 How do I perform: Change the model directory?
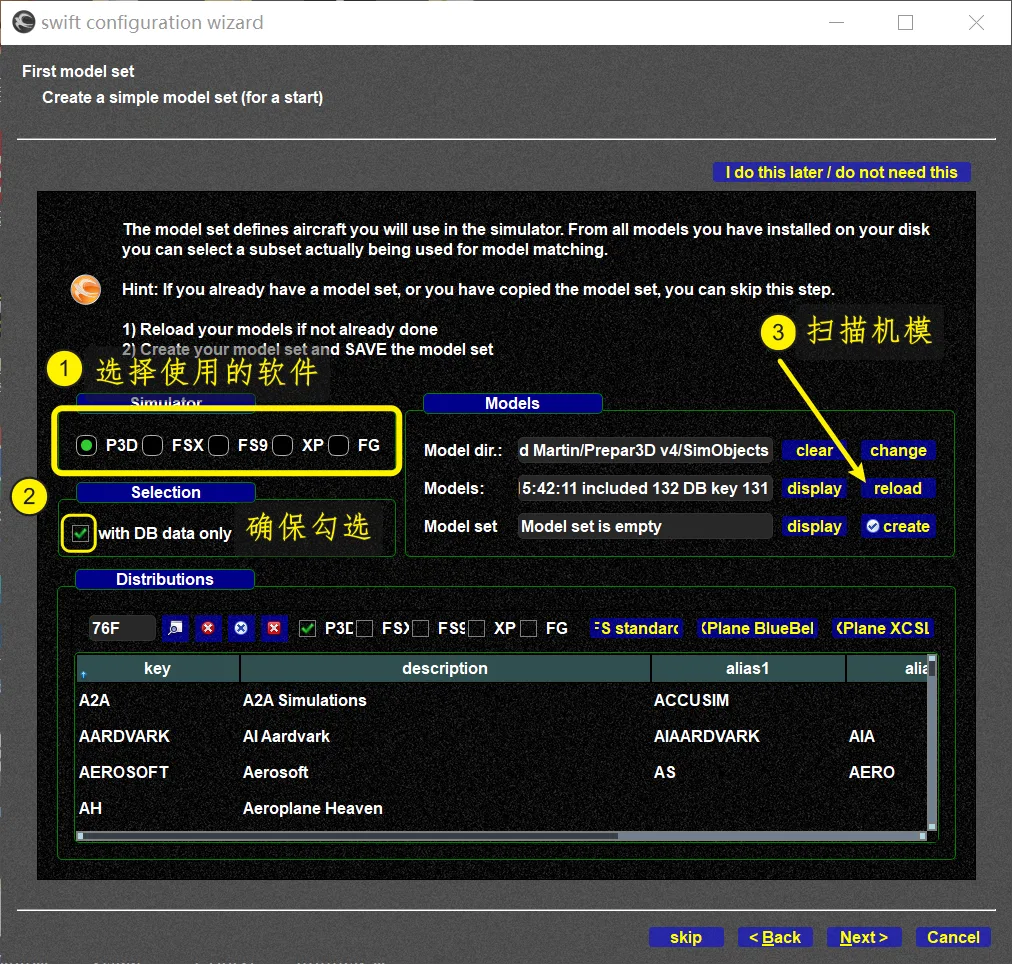(x=898, y=450)
